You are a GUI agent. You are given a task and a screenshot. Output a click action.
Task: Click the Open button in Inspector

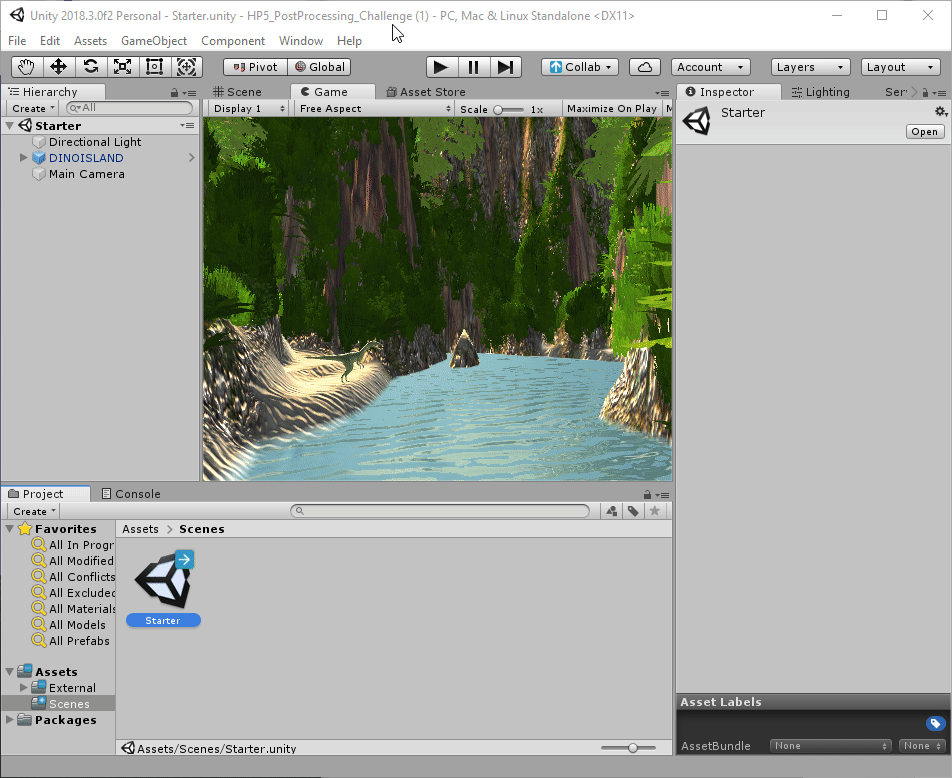pyautogui.click(x=924, y=132)
